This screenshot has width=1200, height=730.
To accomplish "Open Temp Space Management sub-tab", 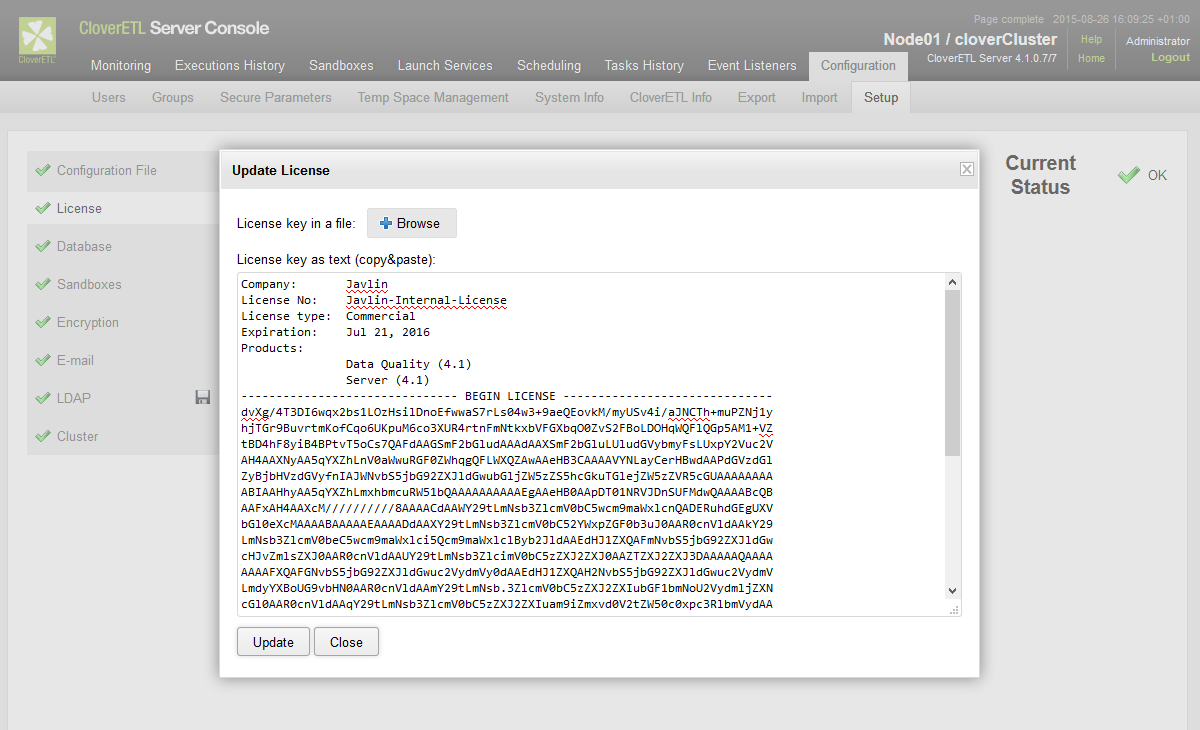I will 433,97.
